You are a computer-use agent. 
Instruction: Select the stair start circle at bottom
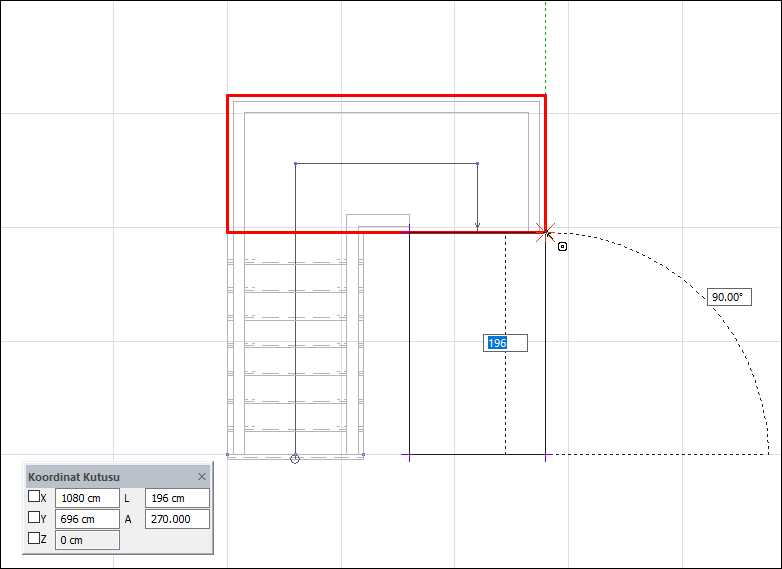tap(295, 458)
